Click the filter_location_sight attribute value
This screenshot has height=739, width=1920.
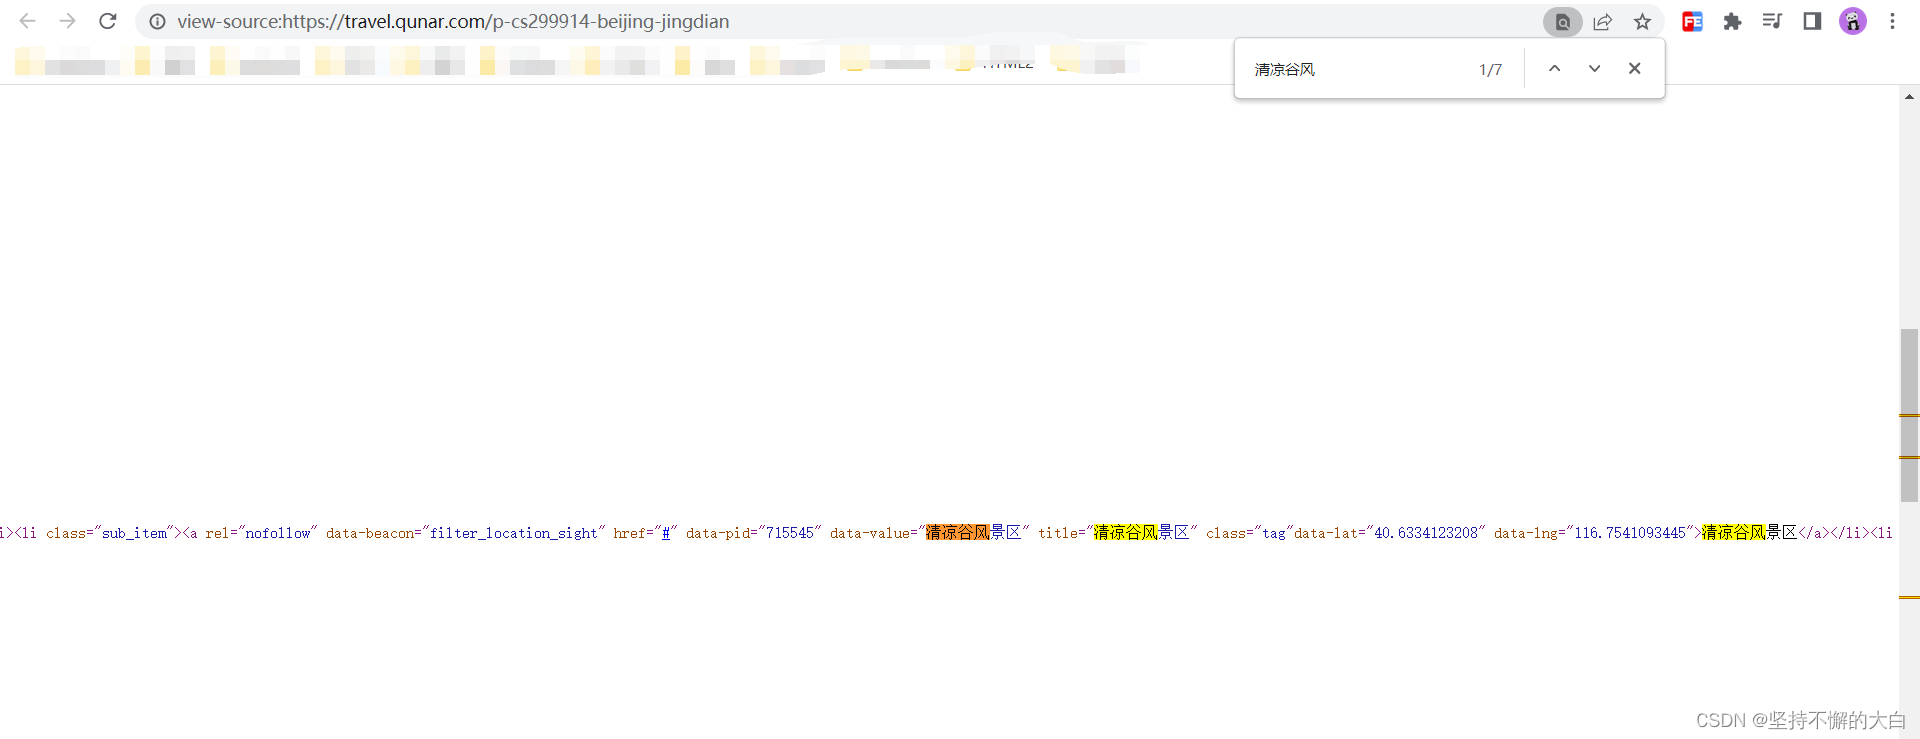pos(514,533)
